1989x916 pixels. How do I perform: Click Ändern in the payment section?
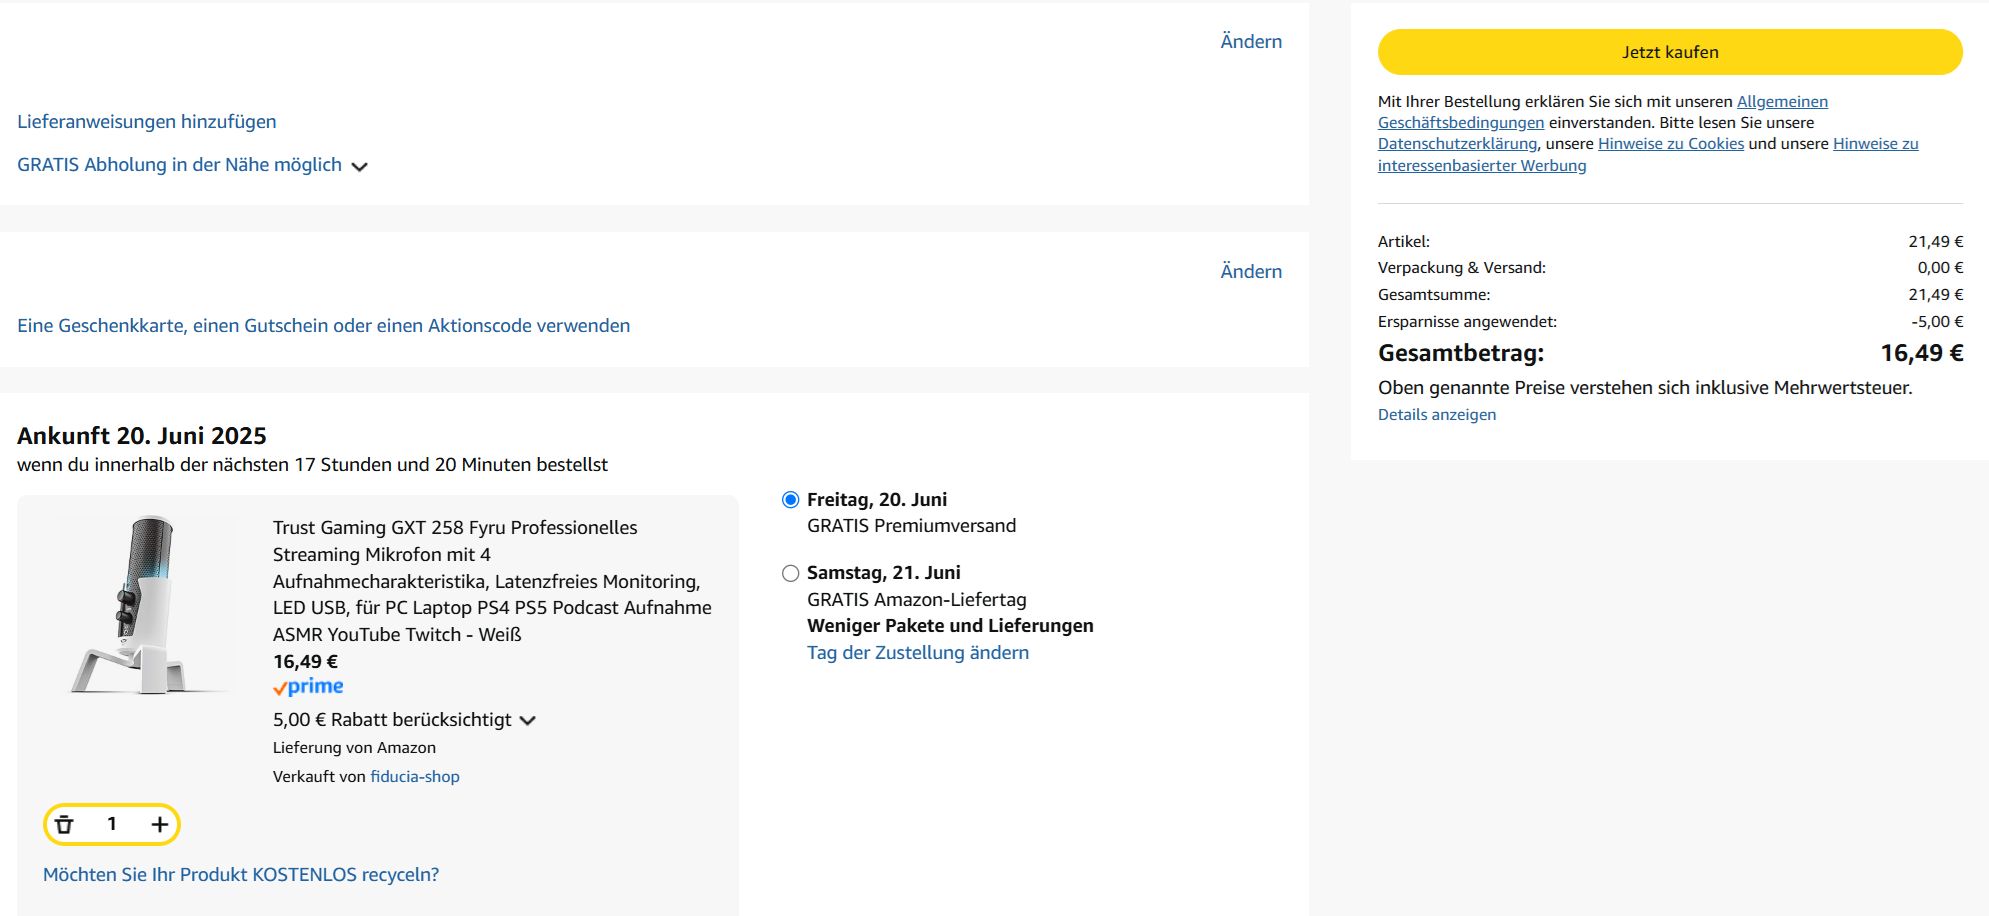pyautogui.click(x=1250, y=271)
